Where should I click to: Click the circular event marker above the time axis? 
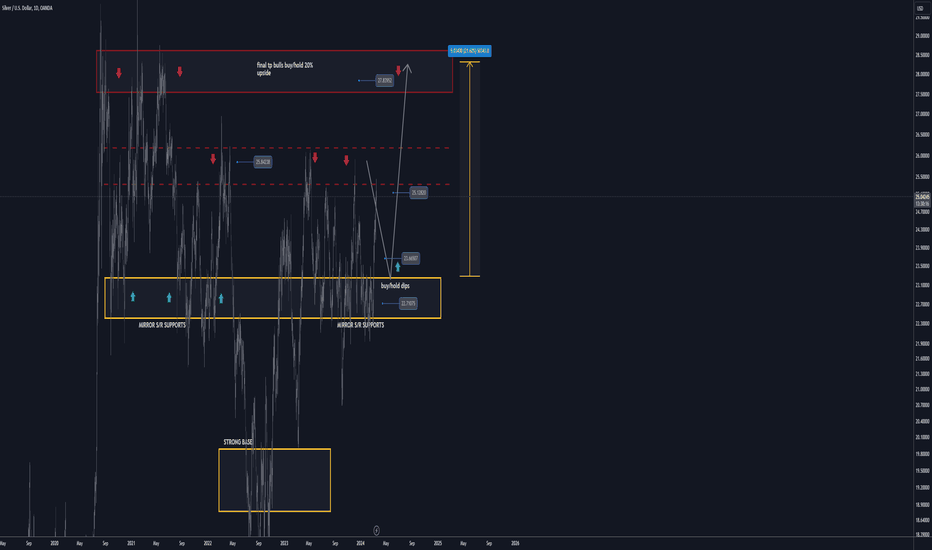[376, 530]
